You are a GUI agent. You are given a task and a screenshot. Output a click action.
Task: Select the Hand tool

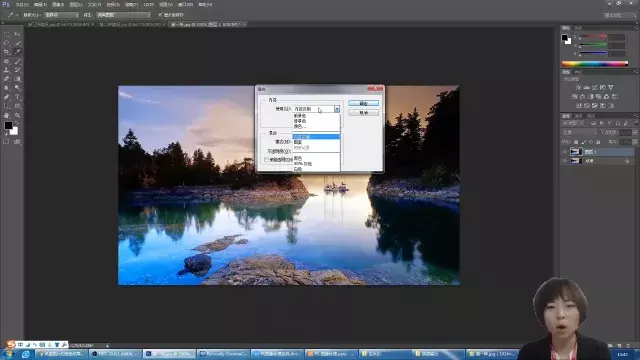tap(7, 116)
